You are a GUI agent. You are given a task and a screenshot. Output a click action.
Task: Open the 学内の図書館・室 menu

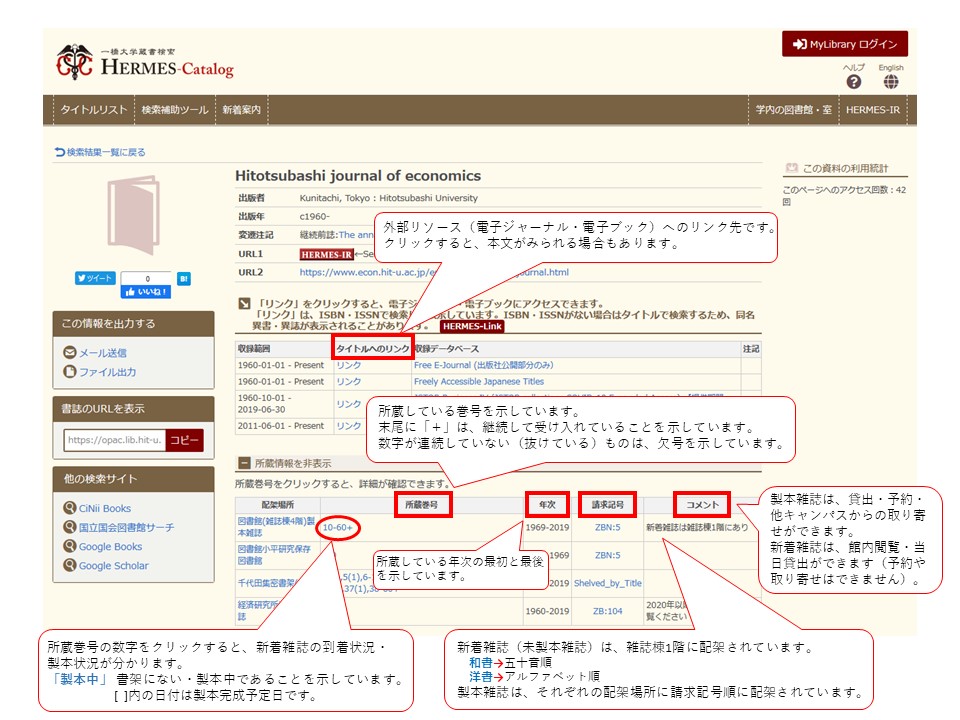point(793,110)
